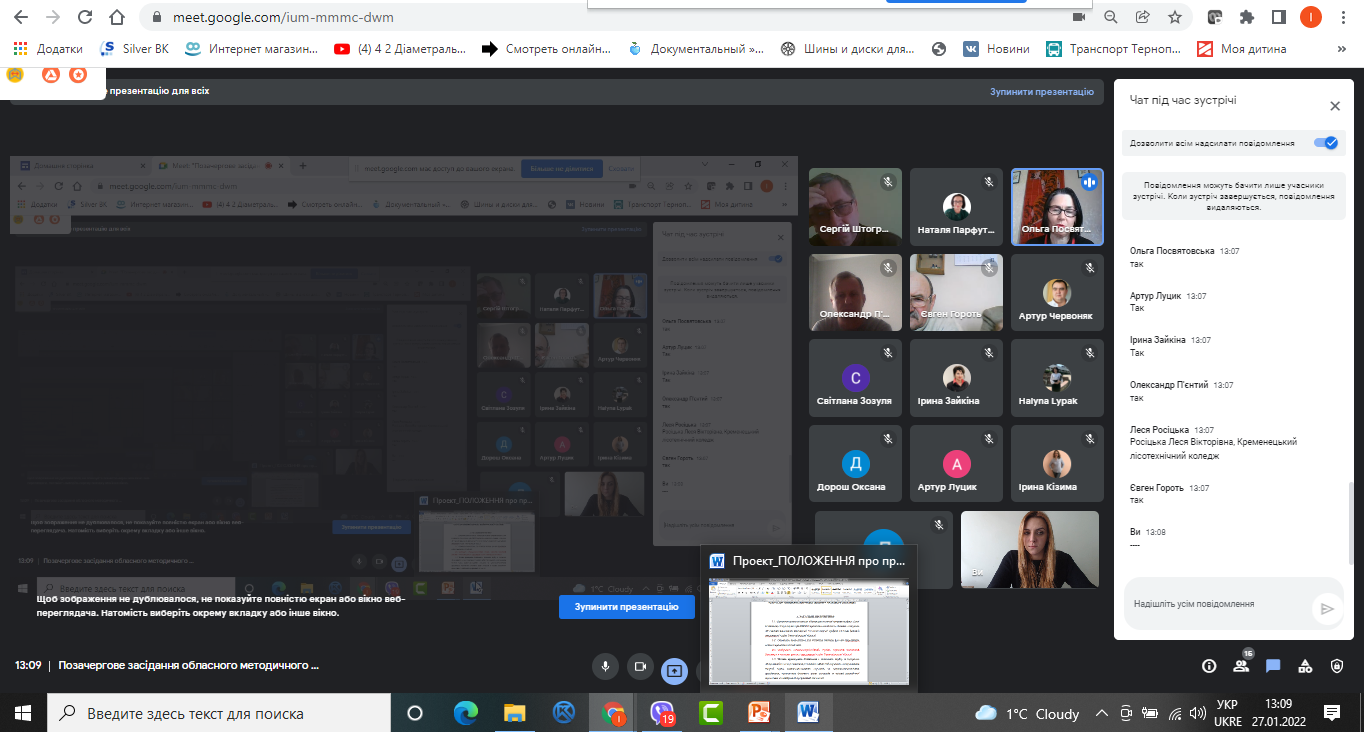This screenshot has height=732, width=1364.
Task: Turn off the camera button
Action: click(x=641, y=666)
